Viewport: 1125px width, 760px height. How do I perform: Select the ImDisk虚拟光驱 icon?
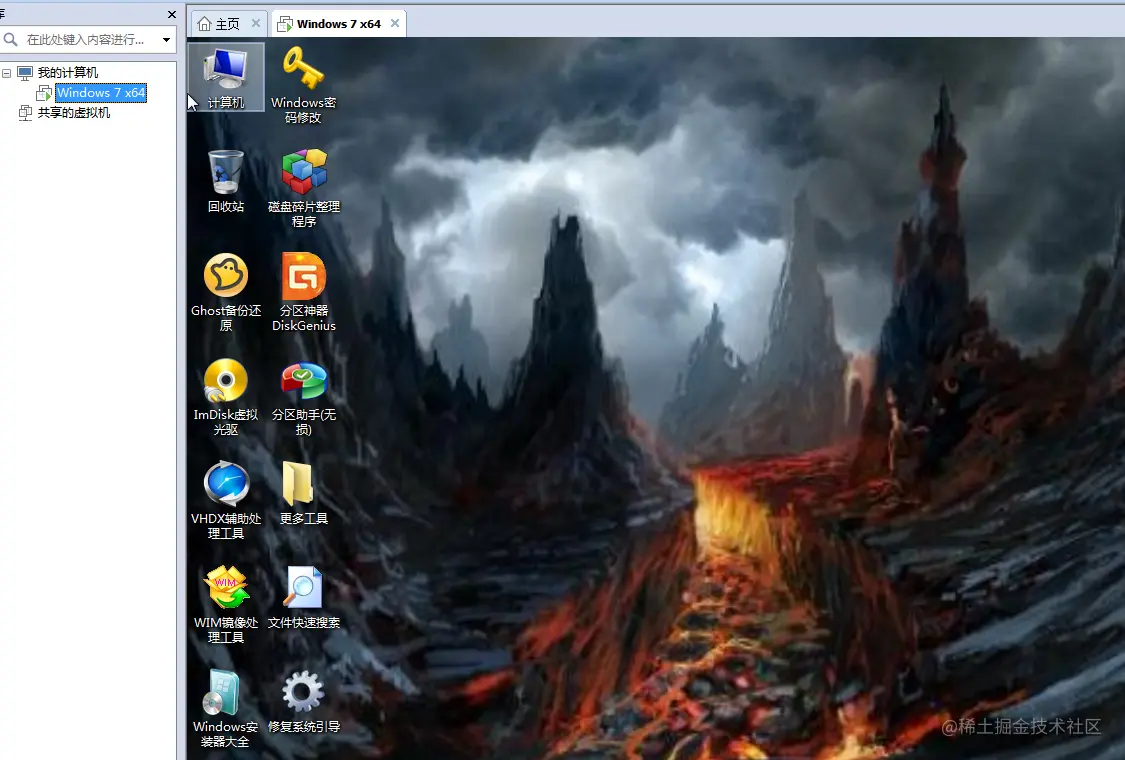[226, 396]
